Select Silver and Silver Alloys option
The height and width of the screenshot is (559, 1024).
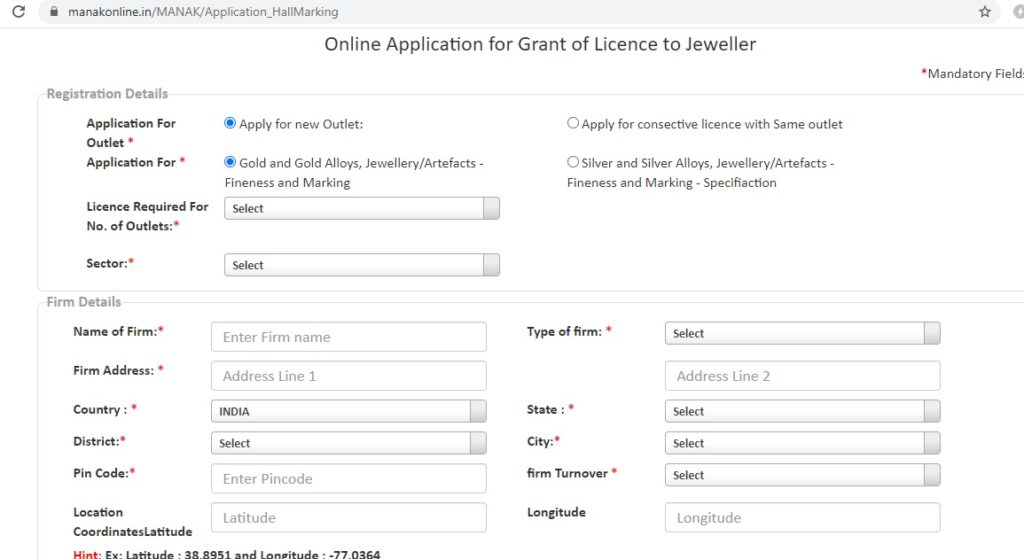coord(573,161)
